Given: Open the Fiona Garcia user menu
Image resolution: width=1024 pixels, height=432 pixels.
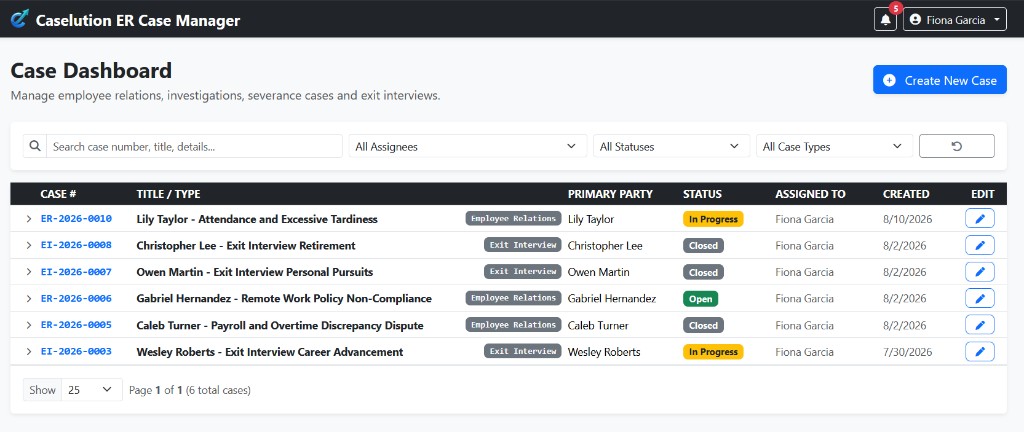Looking at the screenshot, I should point(955,20).
